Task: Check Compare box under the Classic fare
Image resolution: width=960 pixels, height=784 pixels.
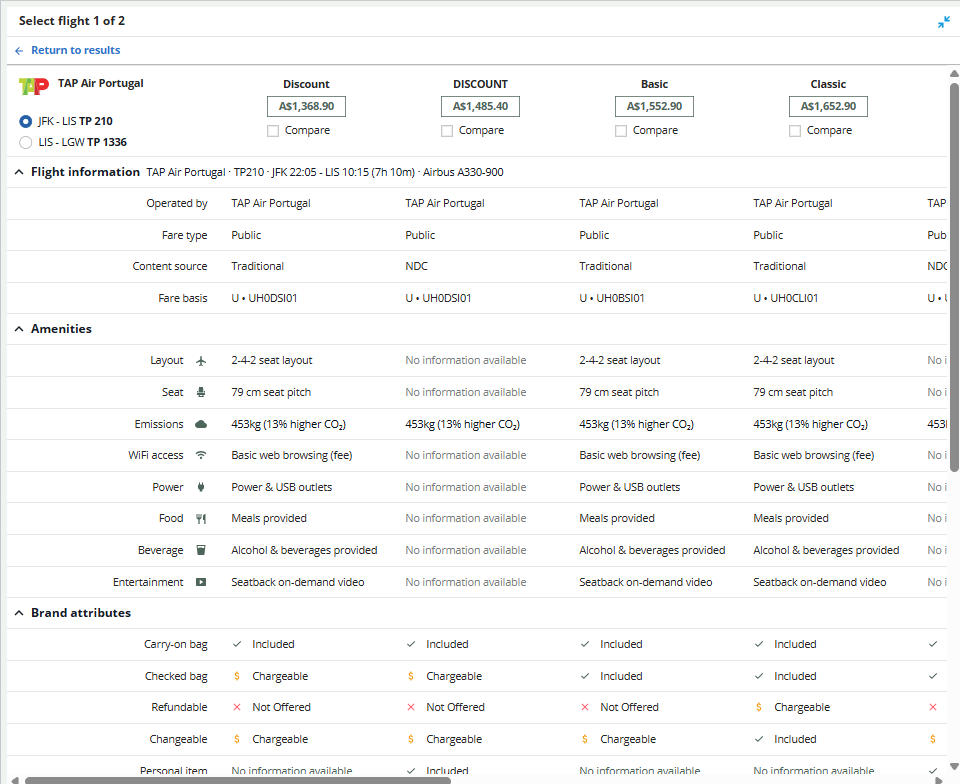Action: 796,131
